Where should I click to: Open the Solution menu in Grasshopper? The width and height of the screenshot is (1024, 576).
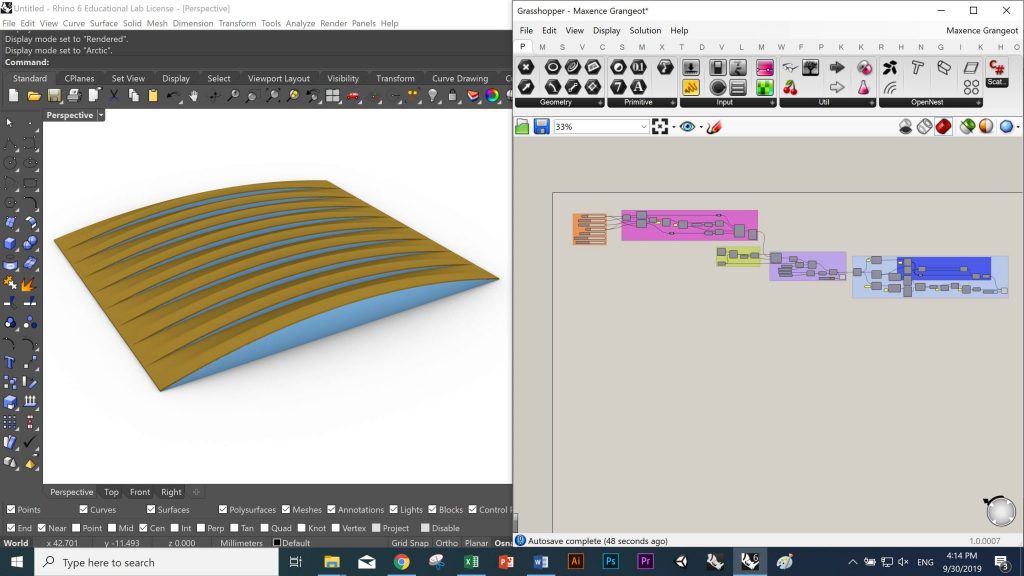click(644, 31)
